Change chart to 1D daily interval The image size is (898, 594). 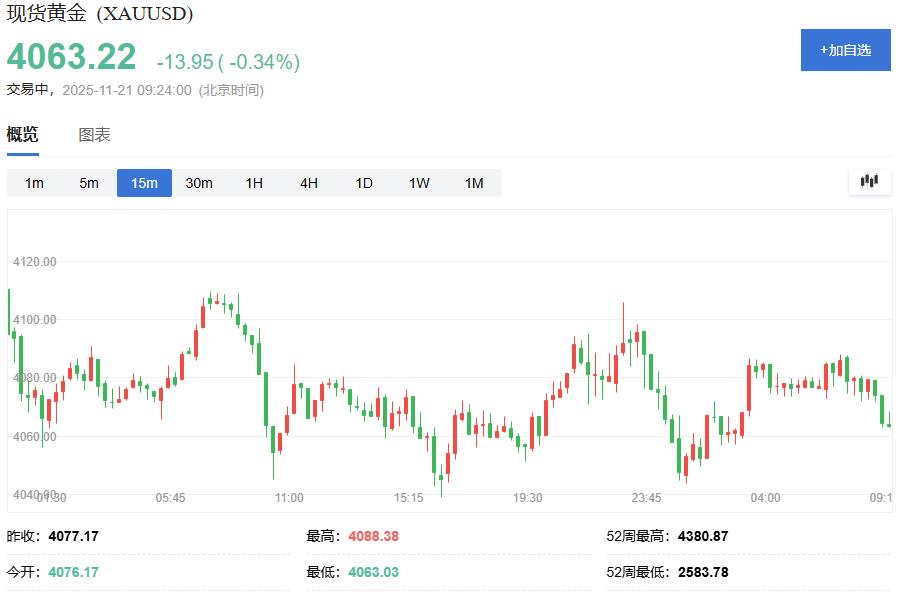tap(364, 183)
